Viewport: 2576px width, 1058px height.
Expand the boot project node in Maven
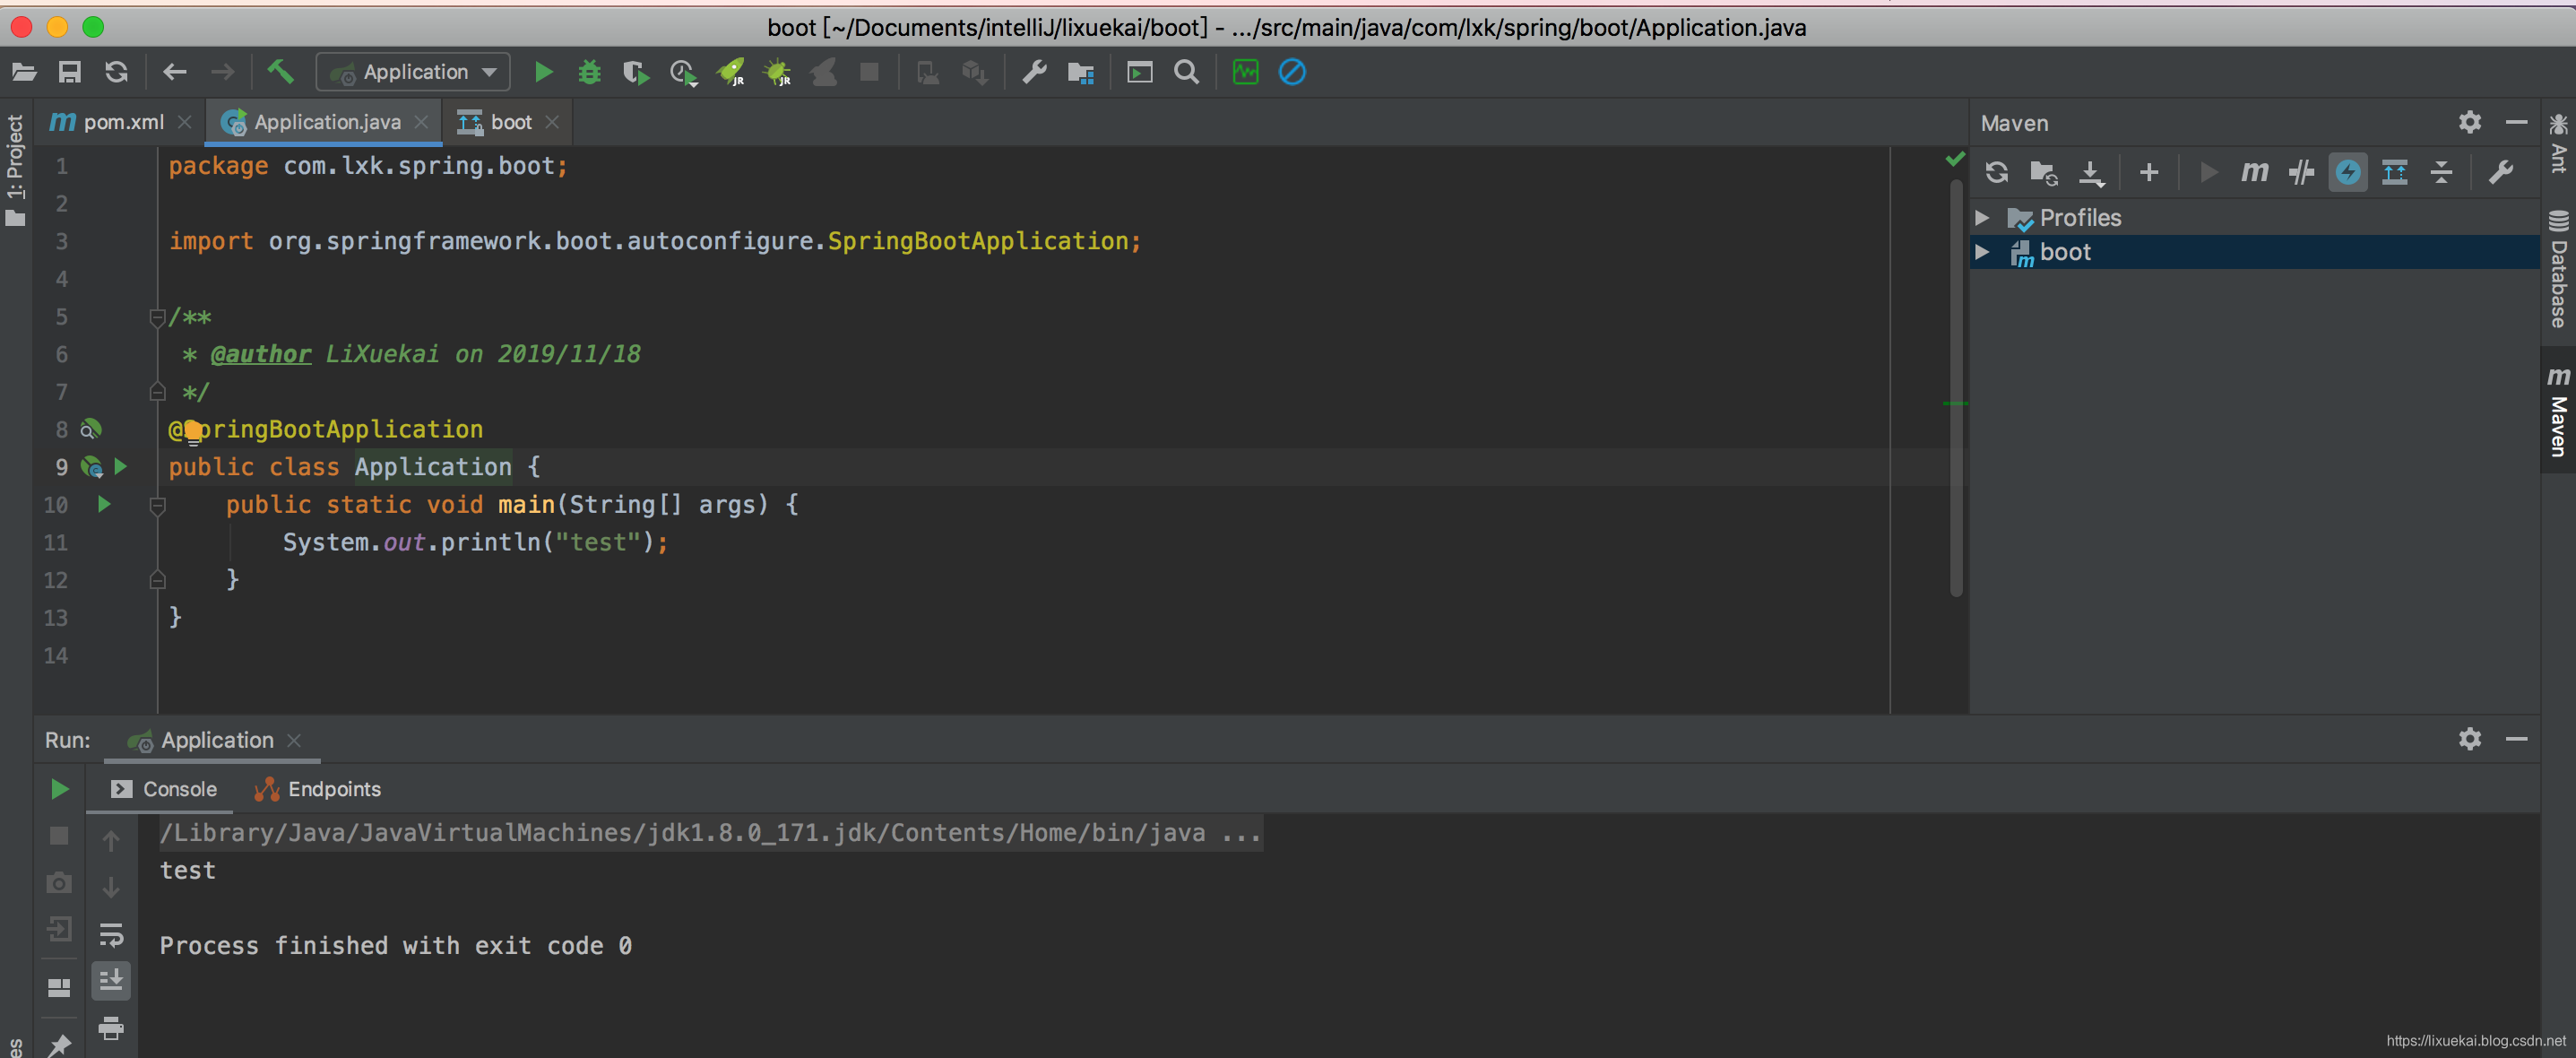click(1982, 252)
